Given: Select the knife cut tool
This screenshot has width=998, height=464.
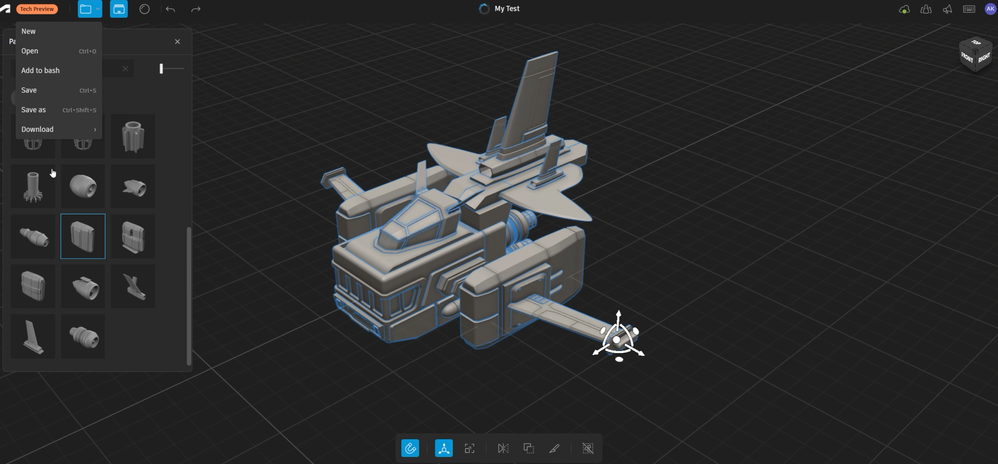Looking at the screenshot, I should pyautogui.click(x=554, y=448).
